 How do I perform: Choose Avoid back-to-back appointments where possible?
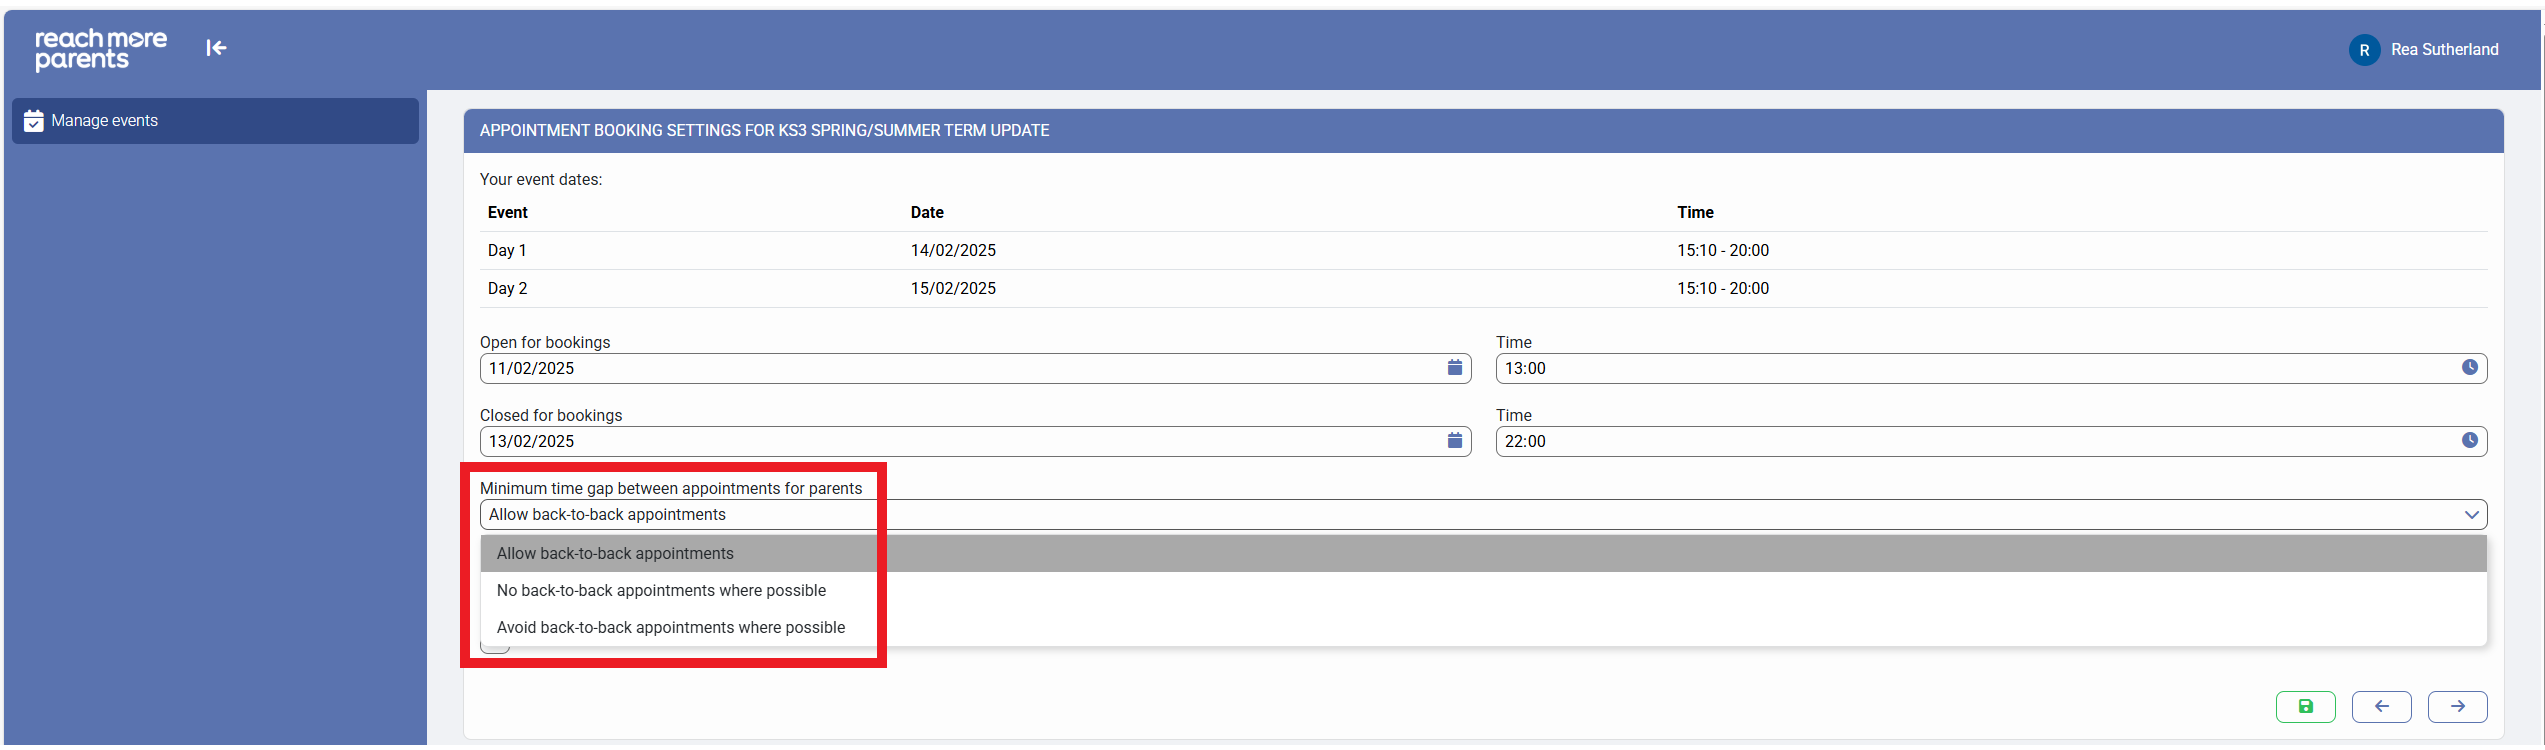[670, 628]
